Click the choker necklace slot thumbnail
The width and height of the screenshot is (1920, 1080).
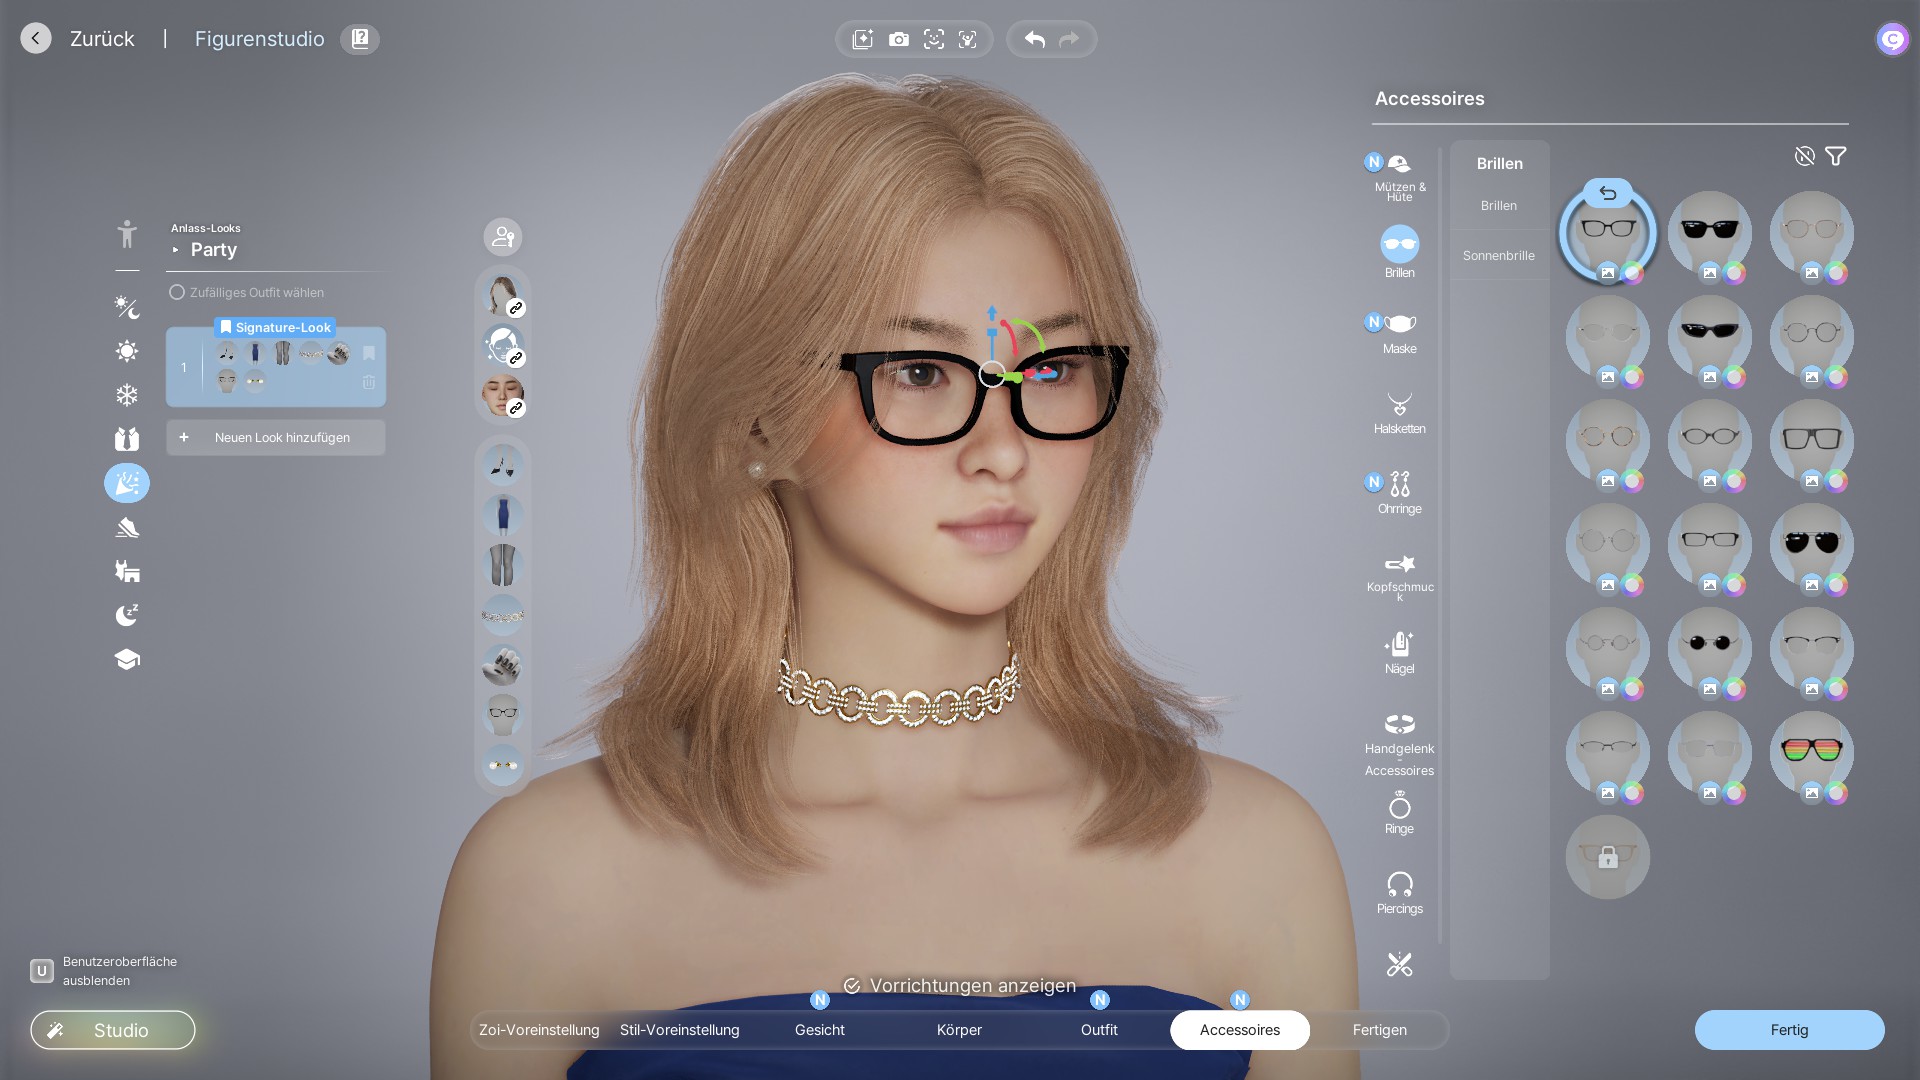coord(503,615)
